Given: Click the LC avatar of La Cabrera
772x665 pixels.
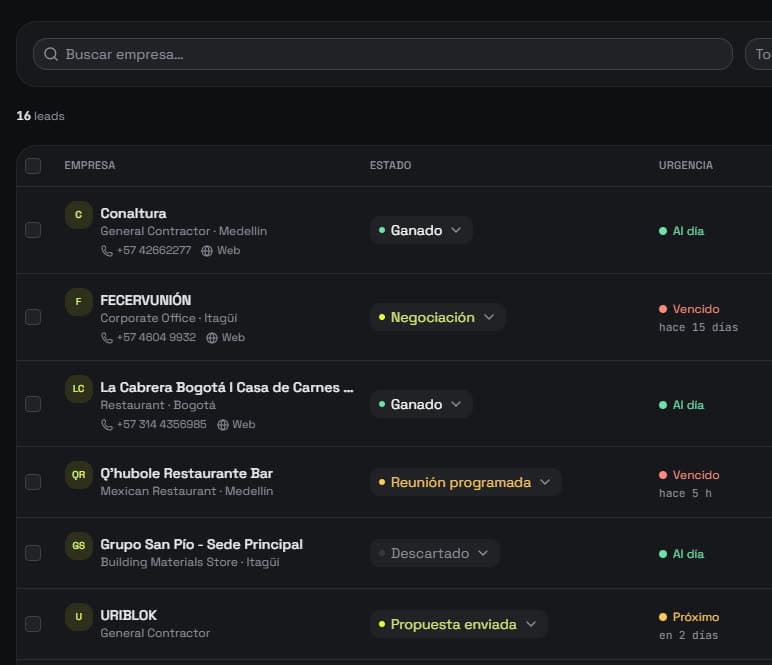Looking at the screenshot, I should pos(79,389).
